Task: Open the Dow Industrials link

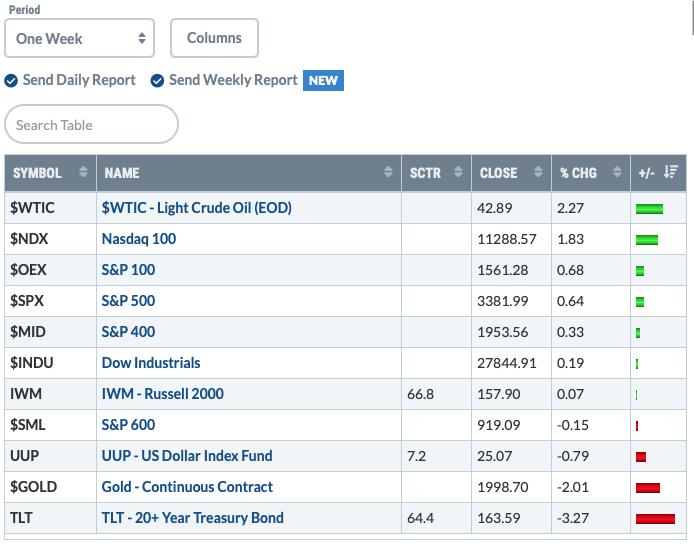Action: (x=151, y=363)
